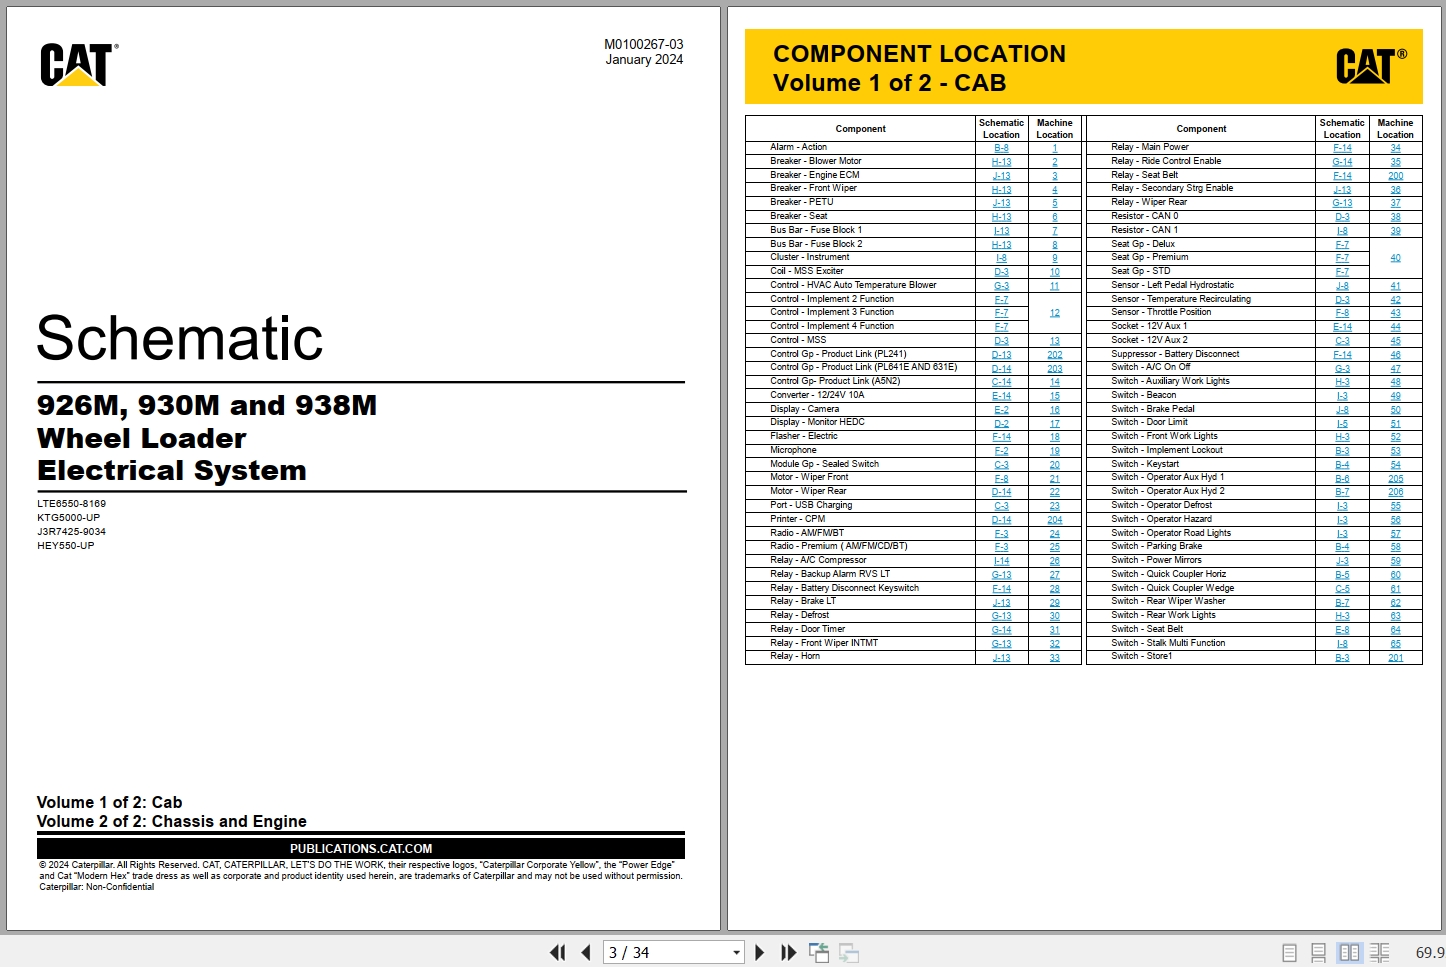
Task: Open schematic location F-2 for Microphone
Action: click(1001, 451)
